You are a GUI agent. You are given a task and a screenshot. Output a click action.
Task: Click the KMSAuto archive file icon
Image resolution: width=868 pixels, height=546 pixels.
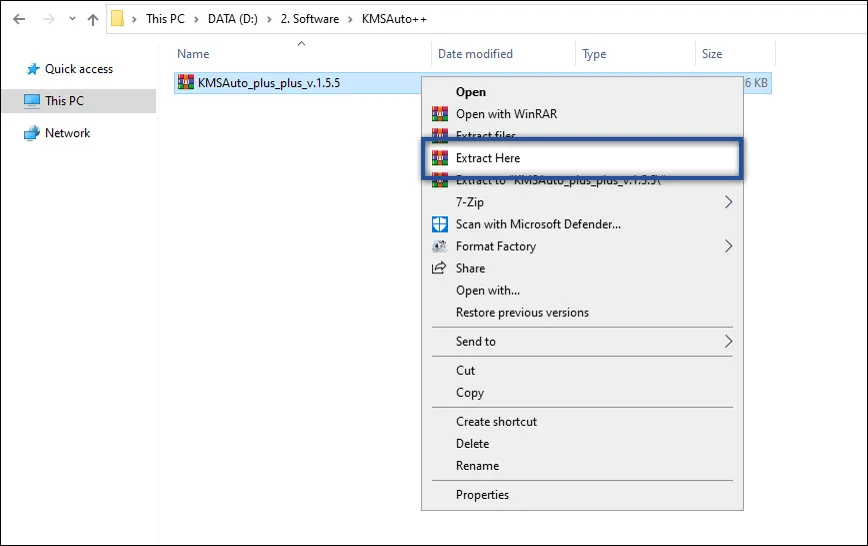pyautogui.click(x=185, y=83)
